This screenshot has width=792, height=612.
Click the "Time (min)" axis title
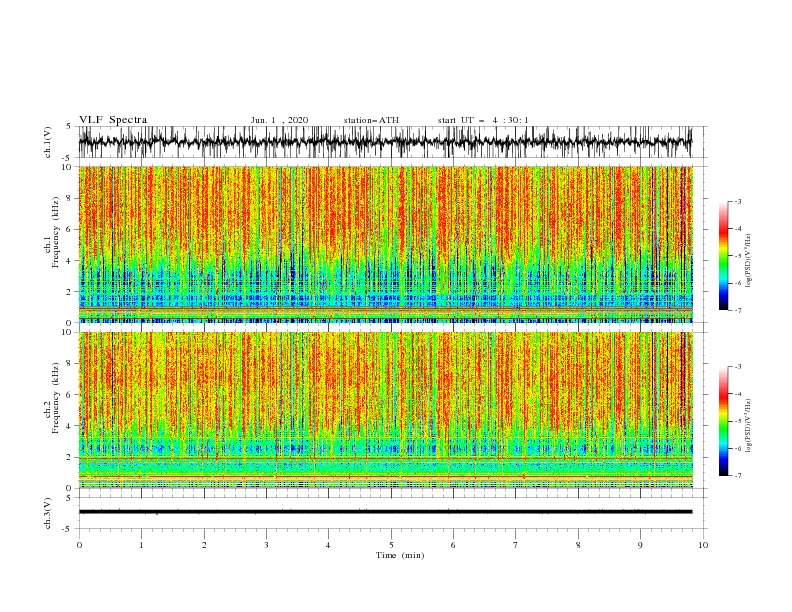(400, 555)
